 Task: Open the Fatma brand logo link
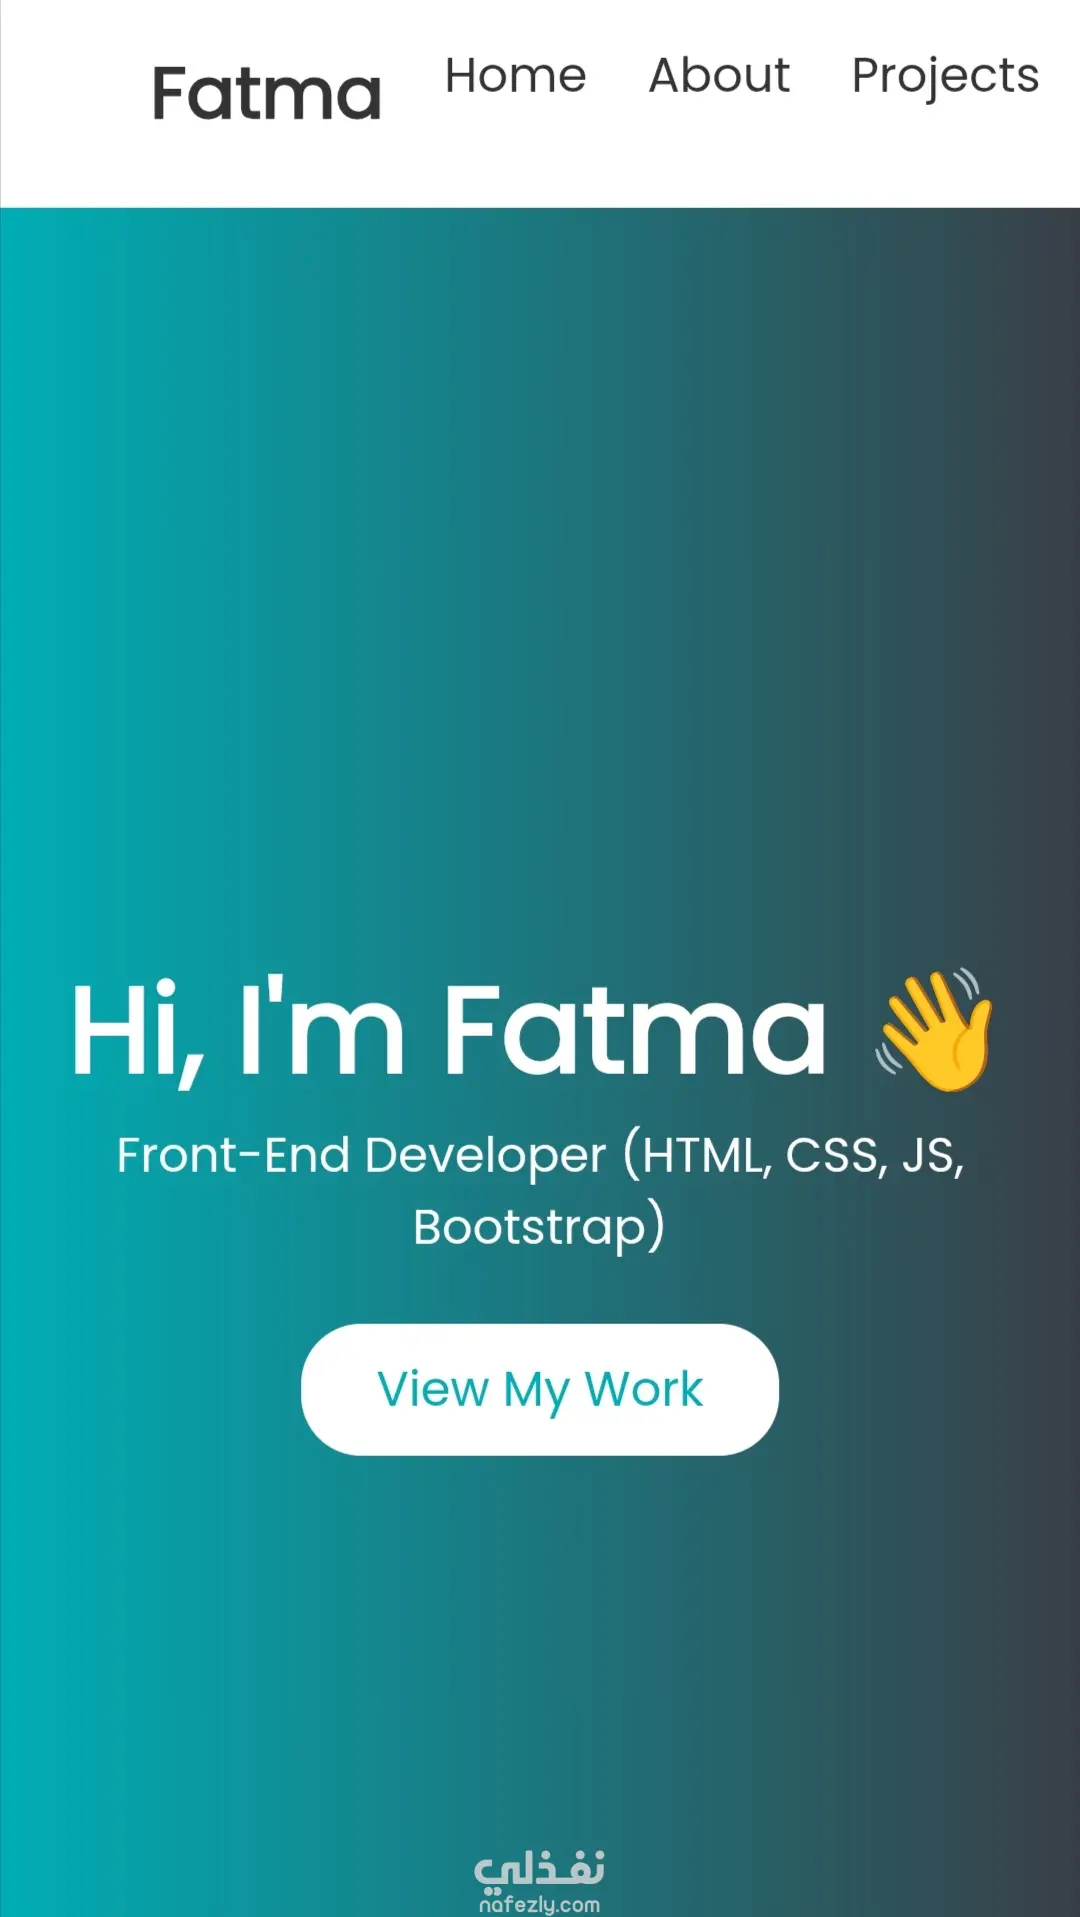pos(267,94)
